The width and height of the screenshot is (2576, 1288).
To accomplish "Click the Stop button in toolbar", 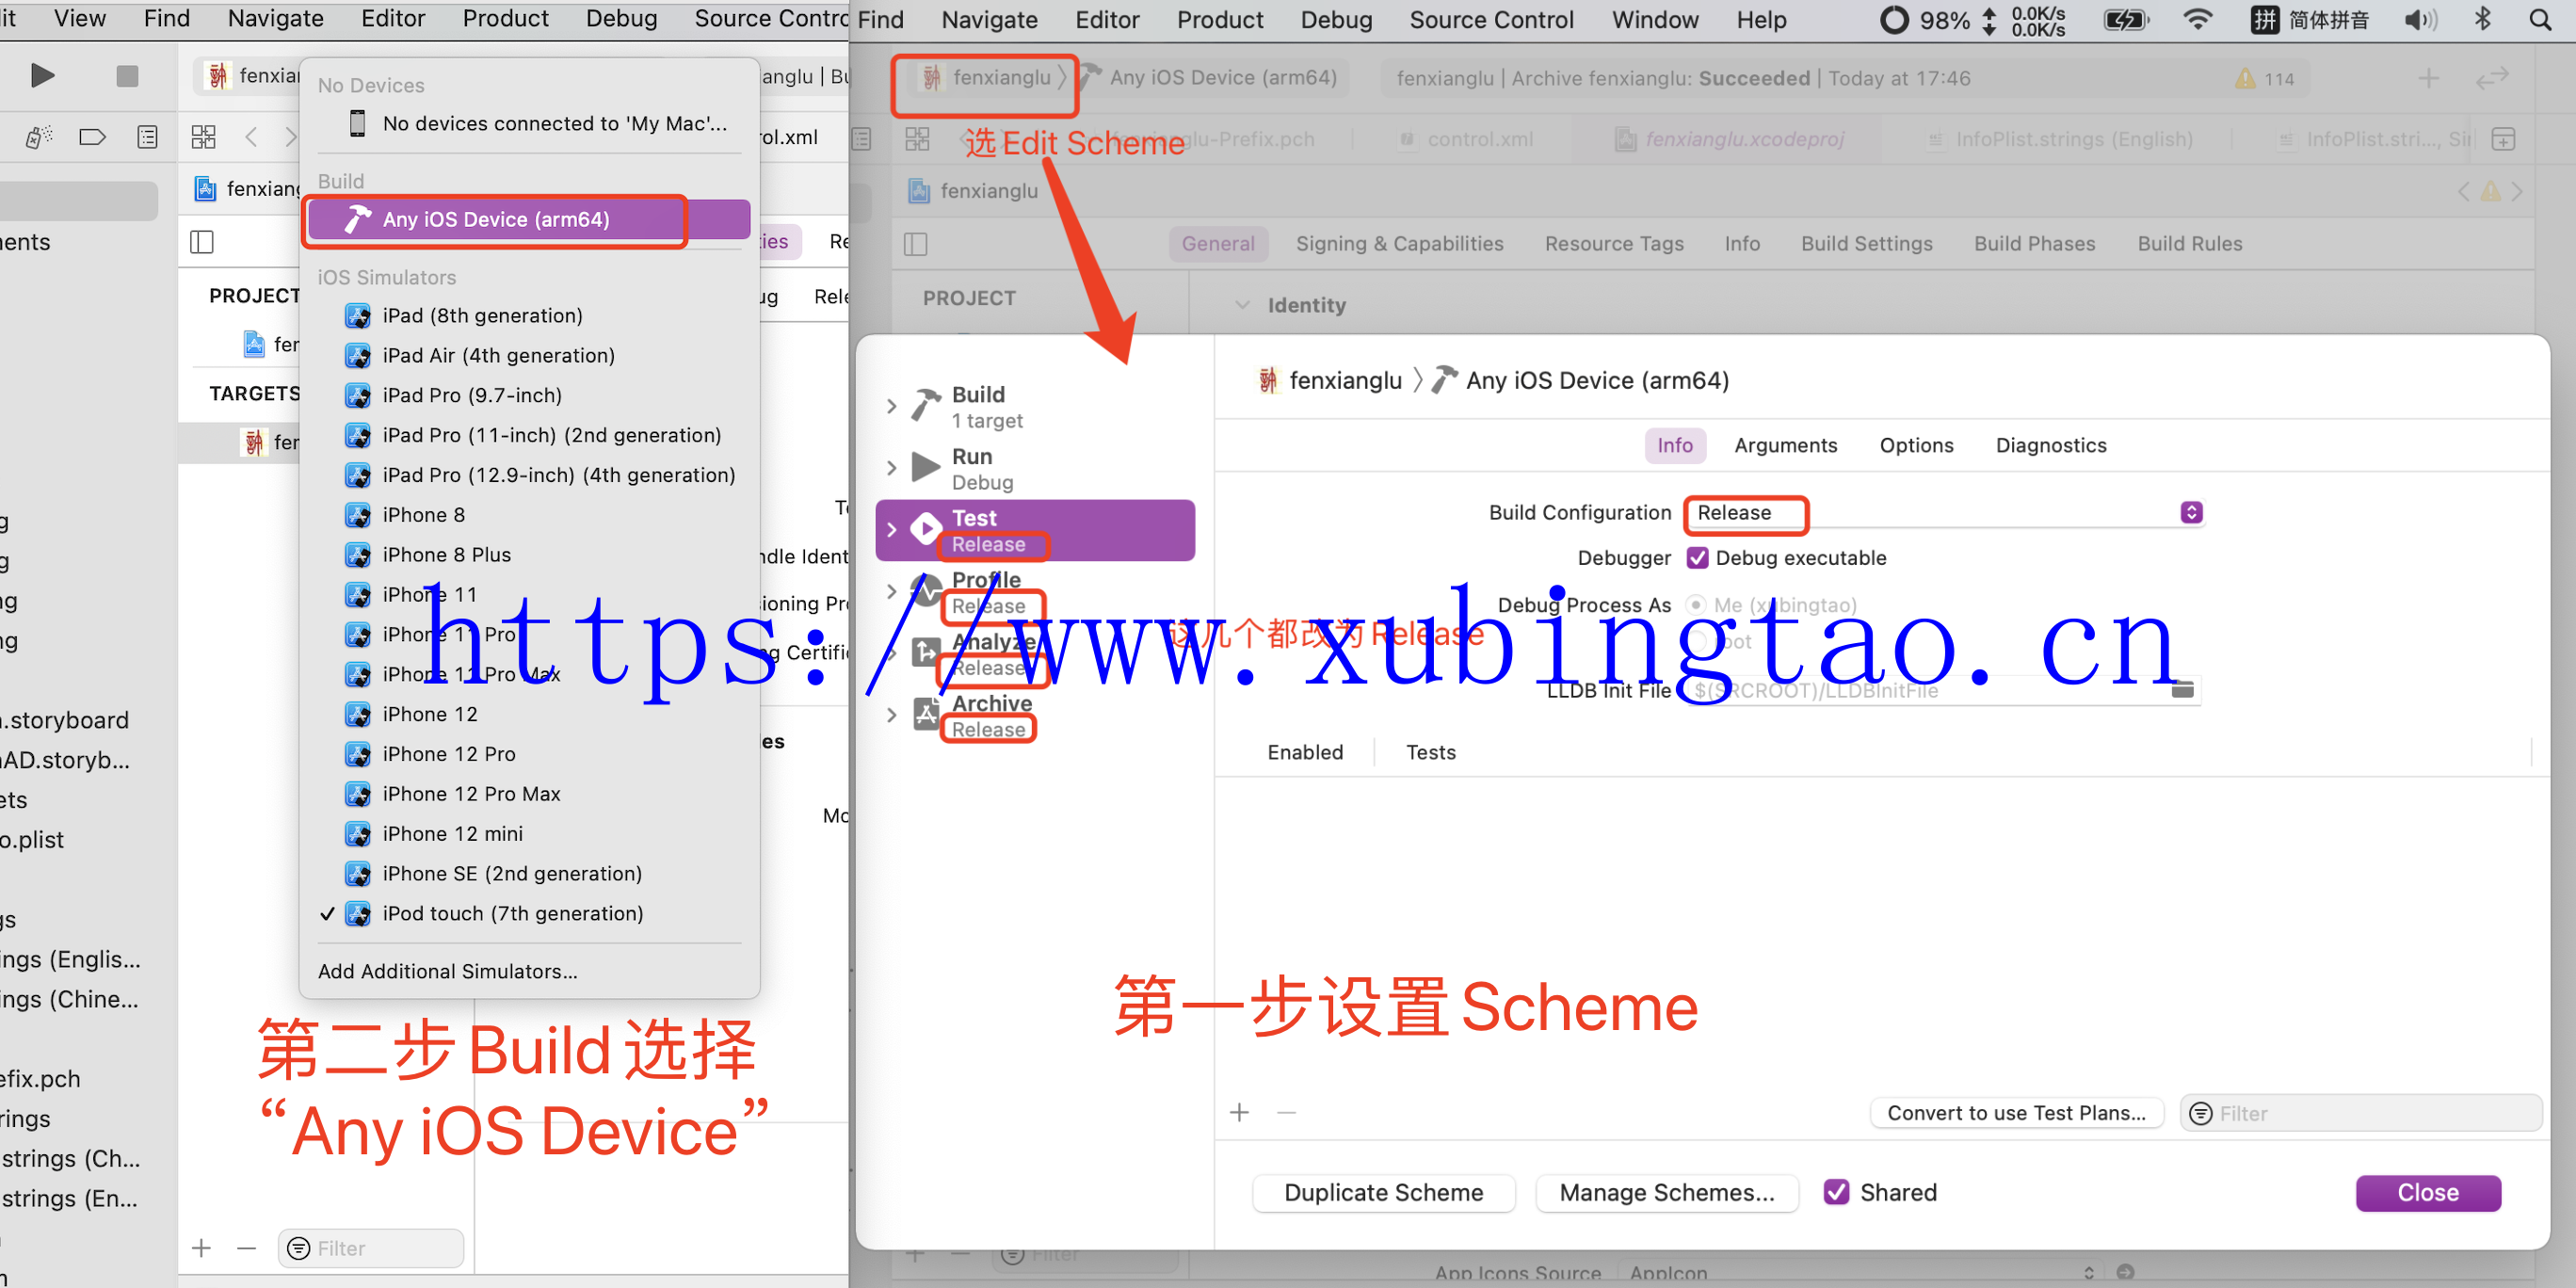I will pos(127,76).
